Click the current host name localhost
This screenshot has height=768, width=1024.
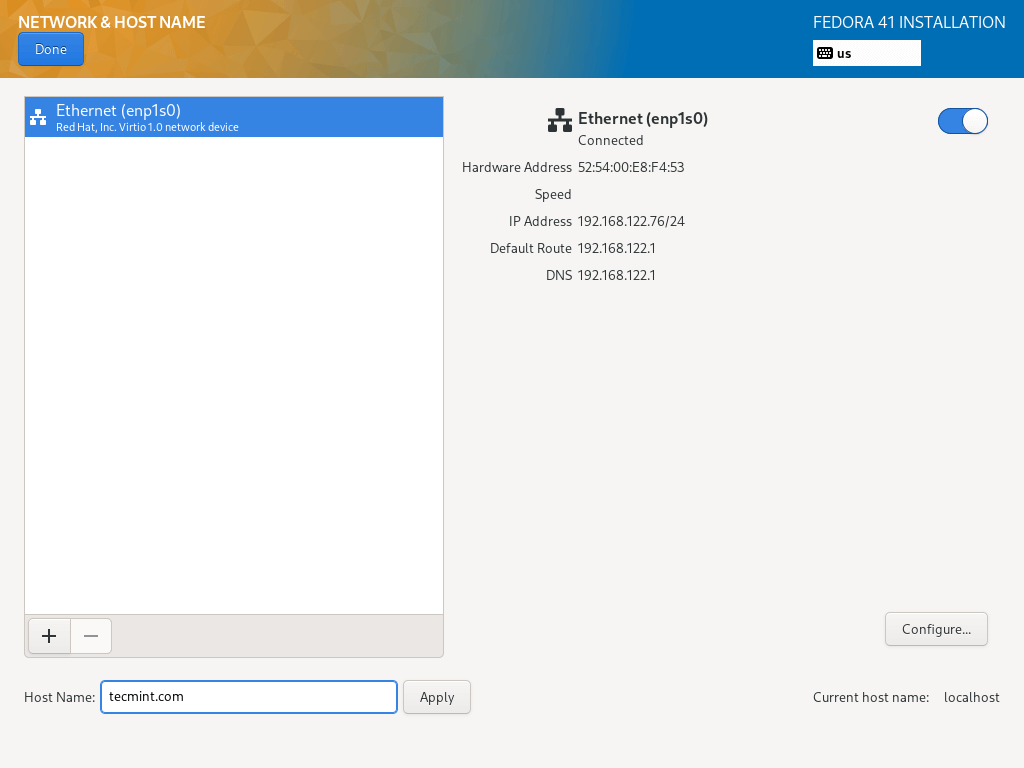971,697
